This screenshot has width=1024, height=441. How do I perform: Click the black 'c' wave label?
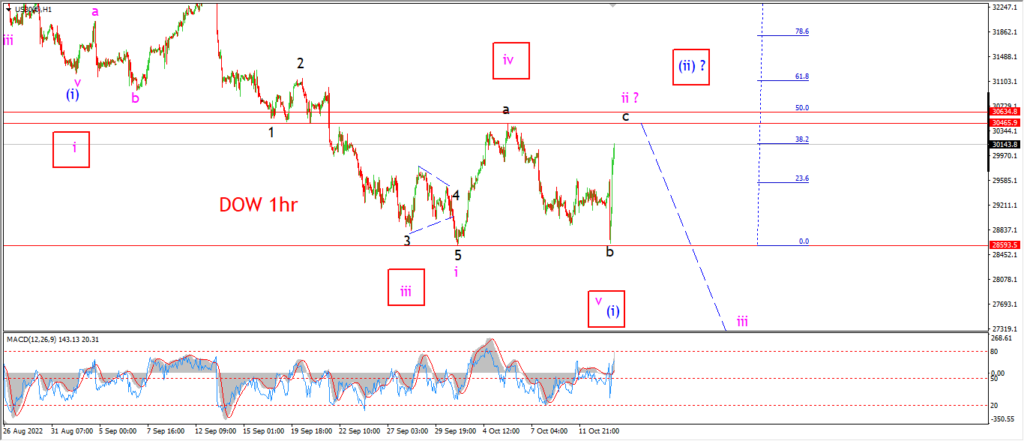626,117
